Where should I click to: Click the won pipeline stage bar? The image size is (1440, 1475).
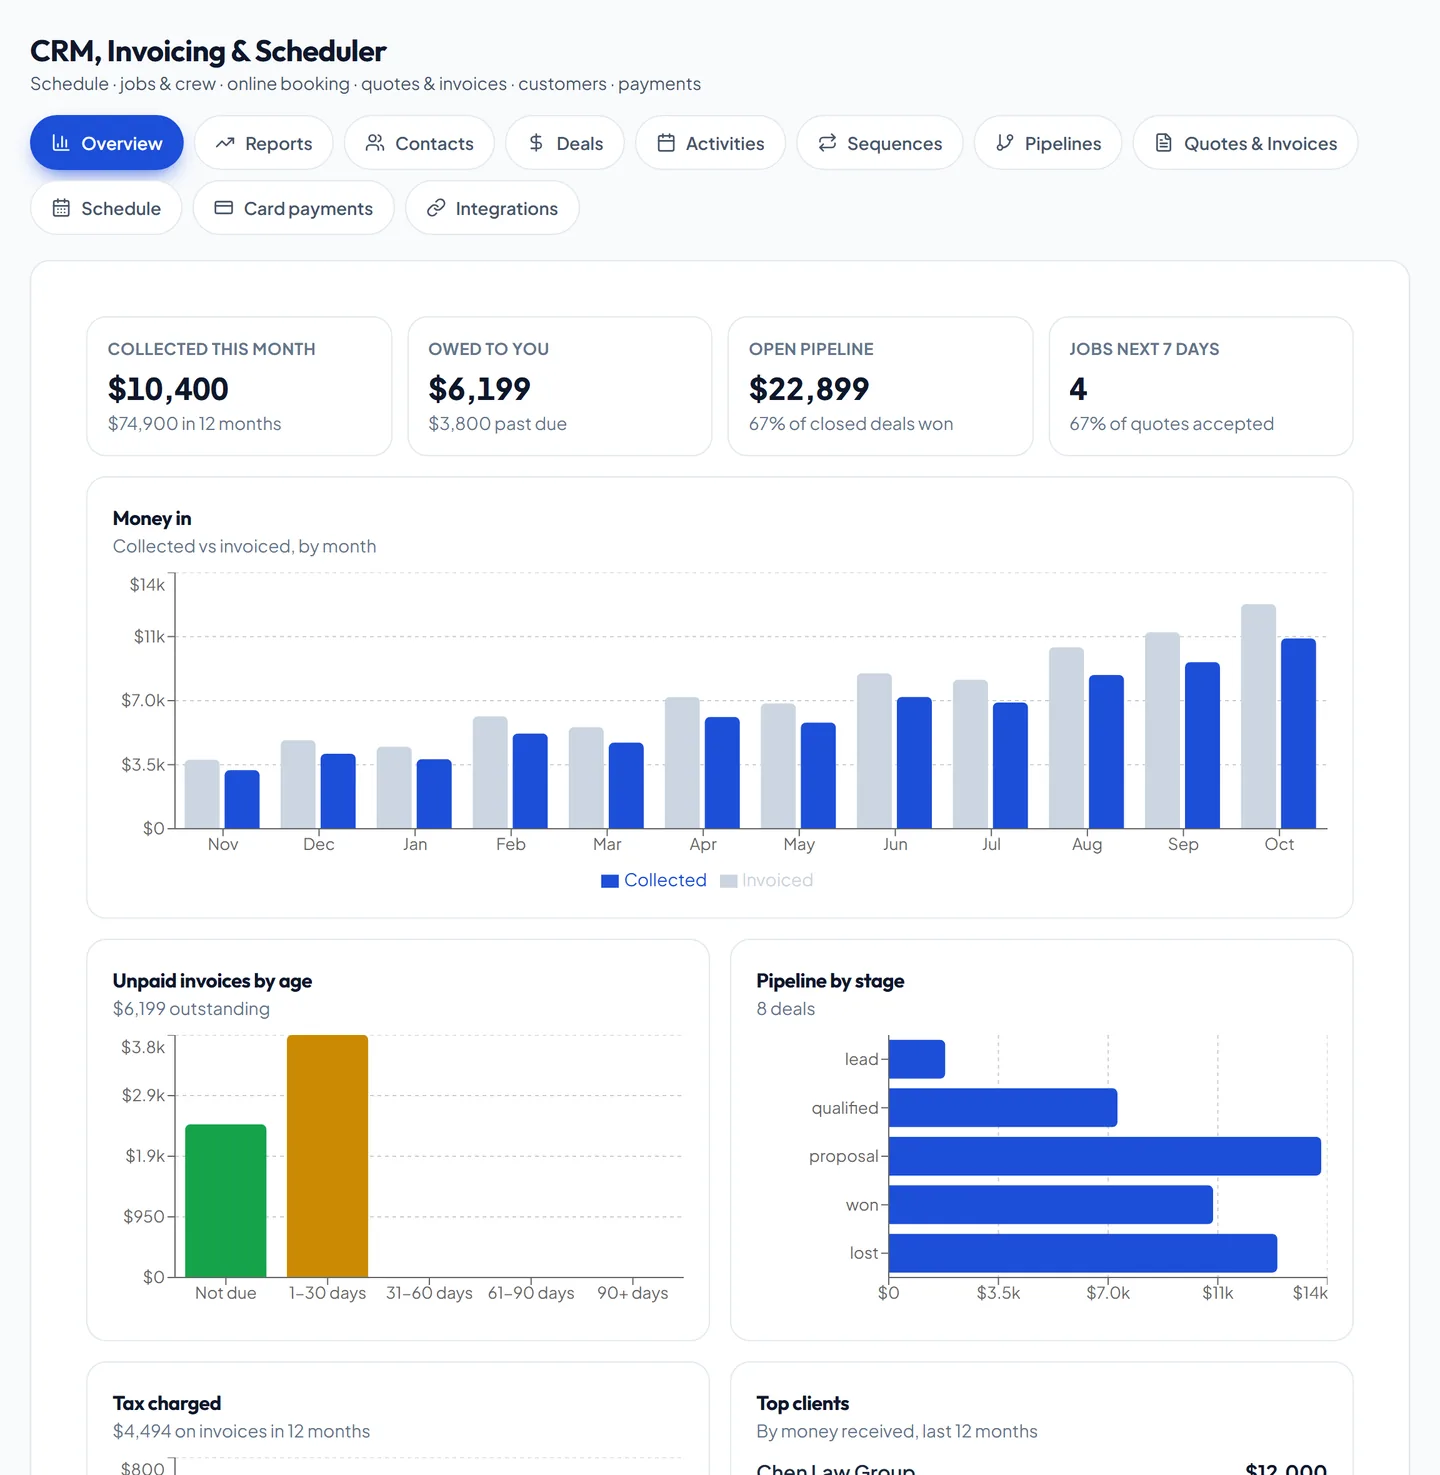click(1051, 1205)
